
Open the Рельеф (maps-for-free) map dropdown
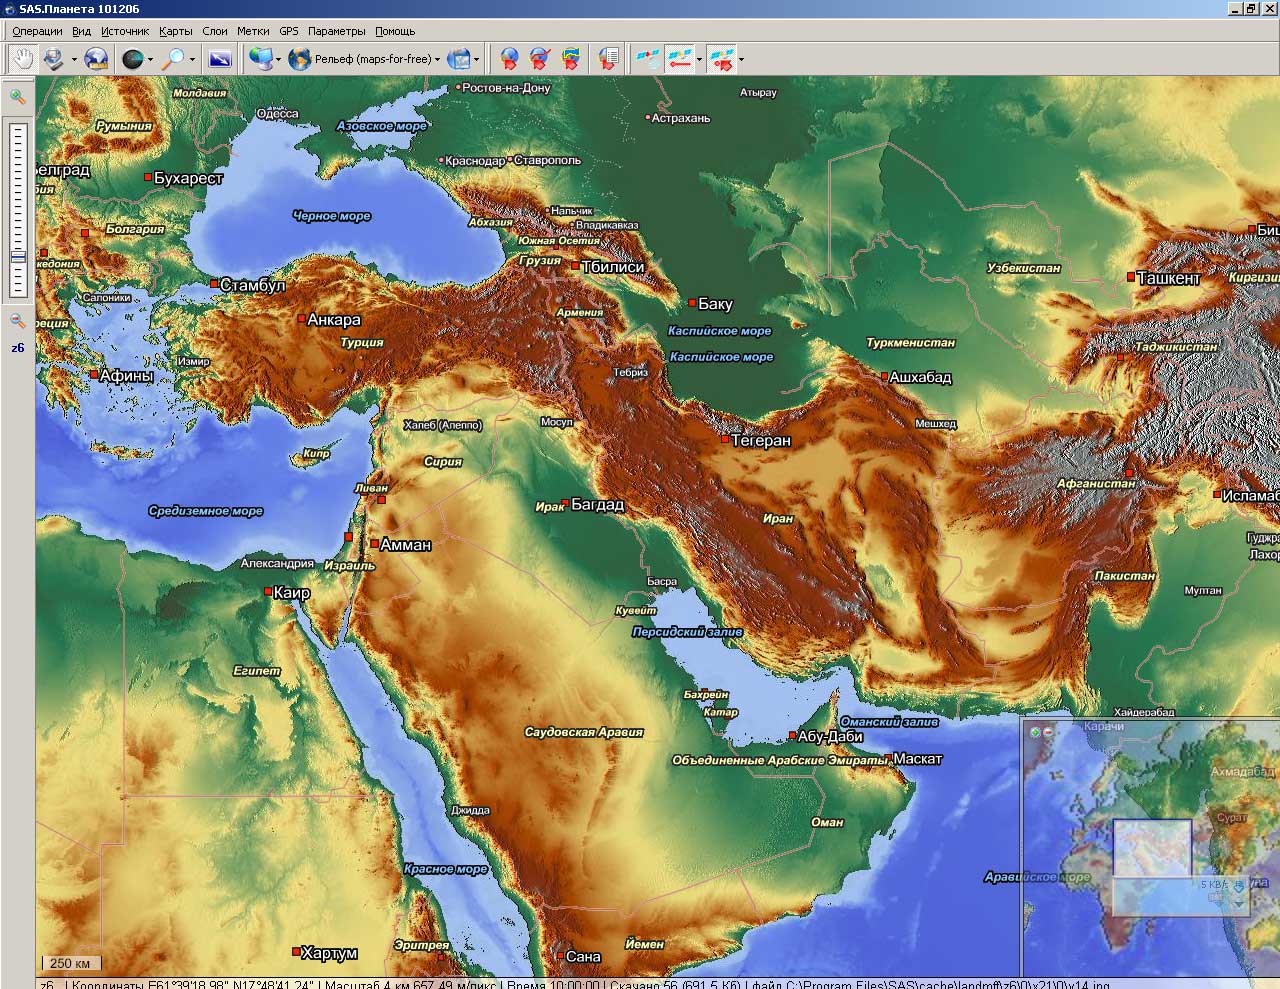tap(365, 59)
